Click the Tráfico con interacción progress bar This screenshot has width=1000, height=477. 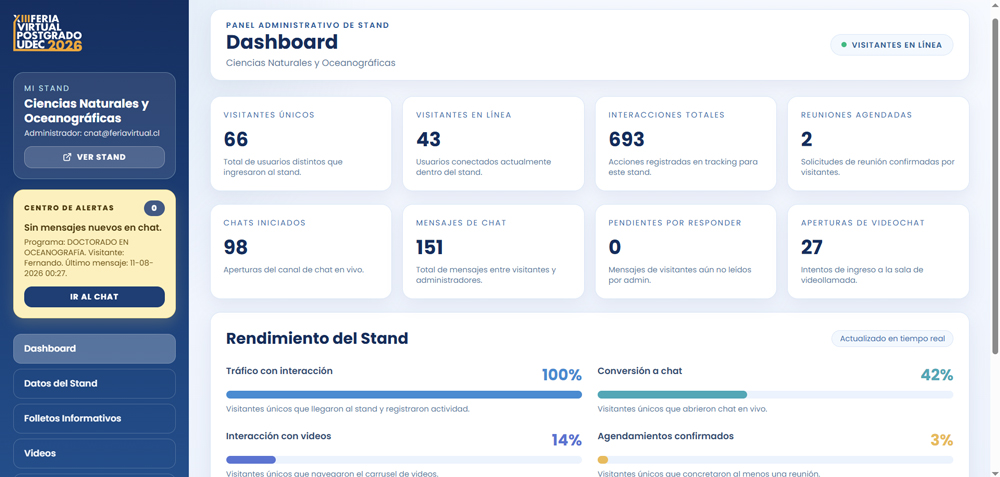tap(404, 395)
